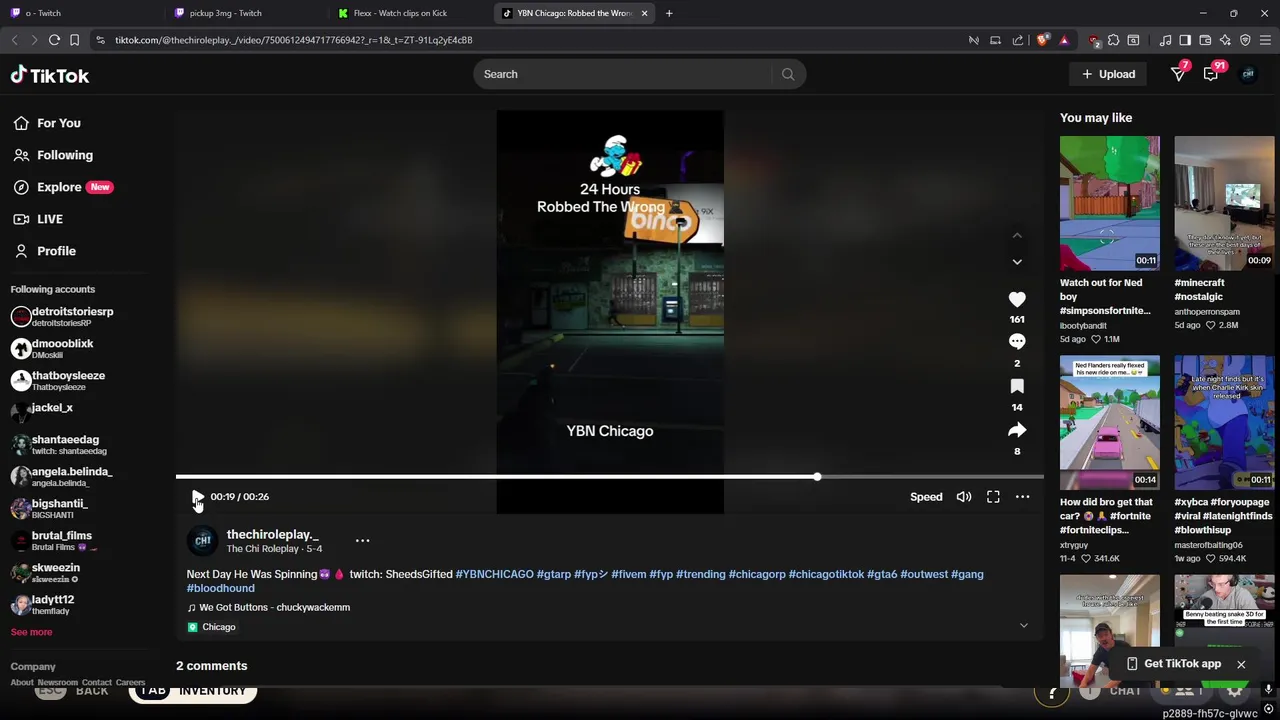Open the Speed playback menu

926,497
